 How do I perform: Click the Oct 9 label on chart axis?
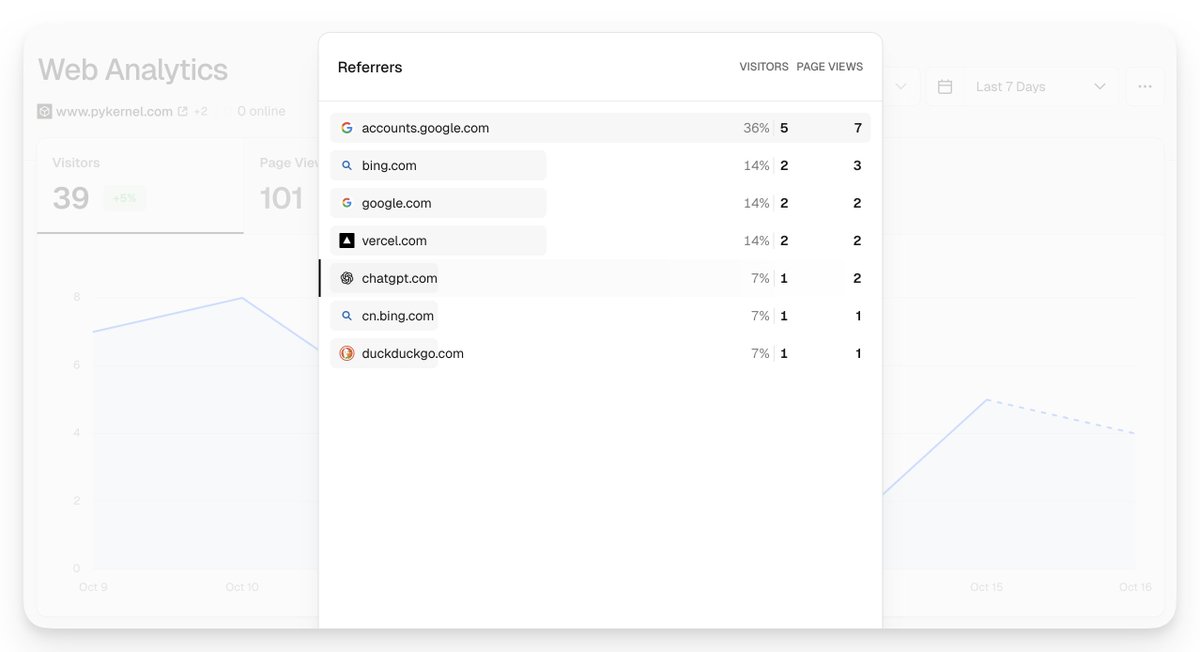pos(93,587)
